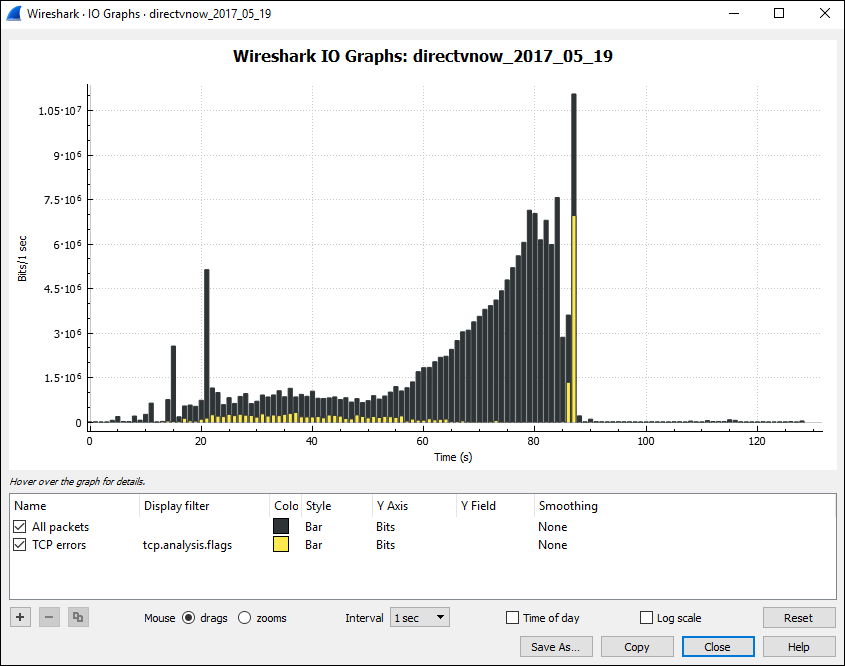Click the traffic spike bar at 15 seconds

(173, 384)
